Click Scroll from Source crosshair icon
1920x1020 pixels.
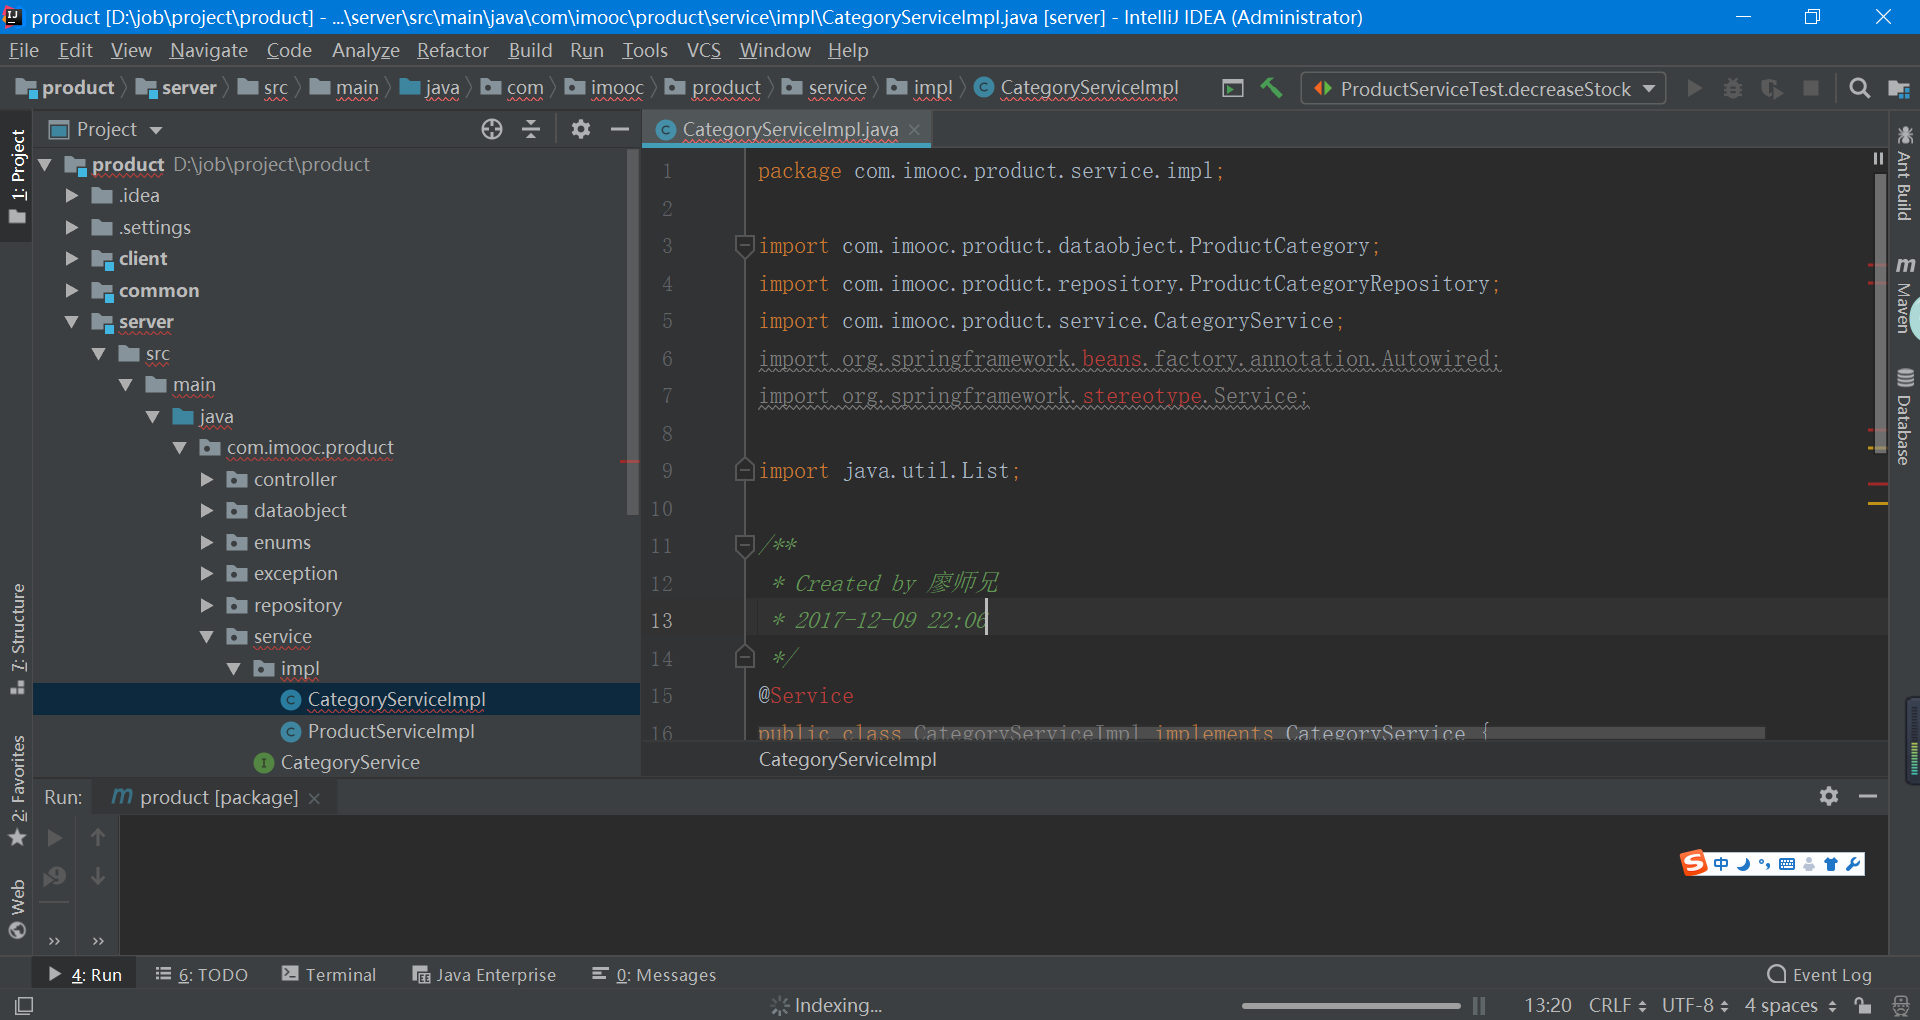pos(491,129)
